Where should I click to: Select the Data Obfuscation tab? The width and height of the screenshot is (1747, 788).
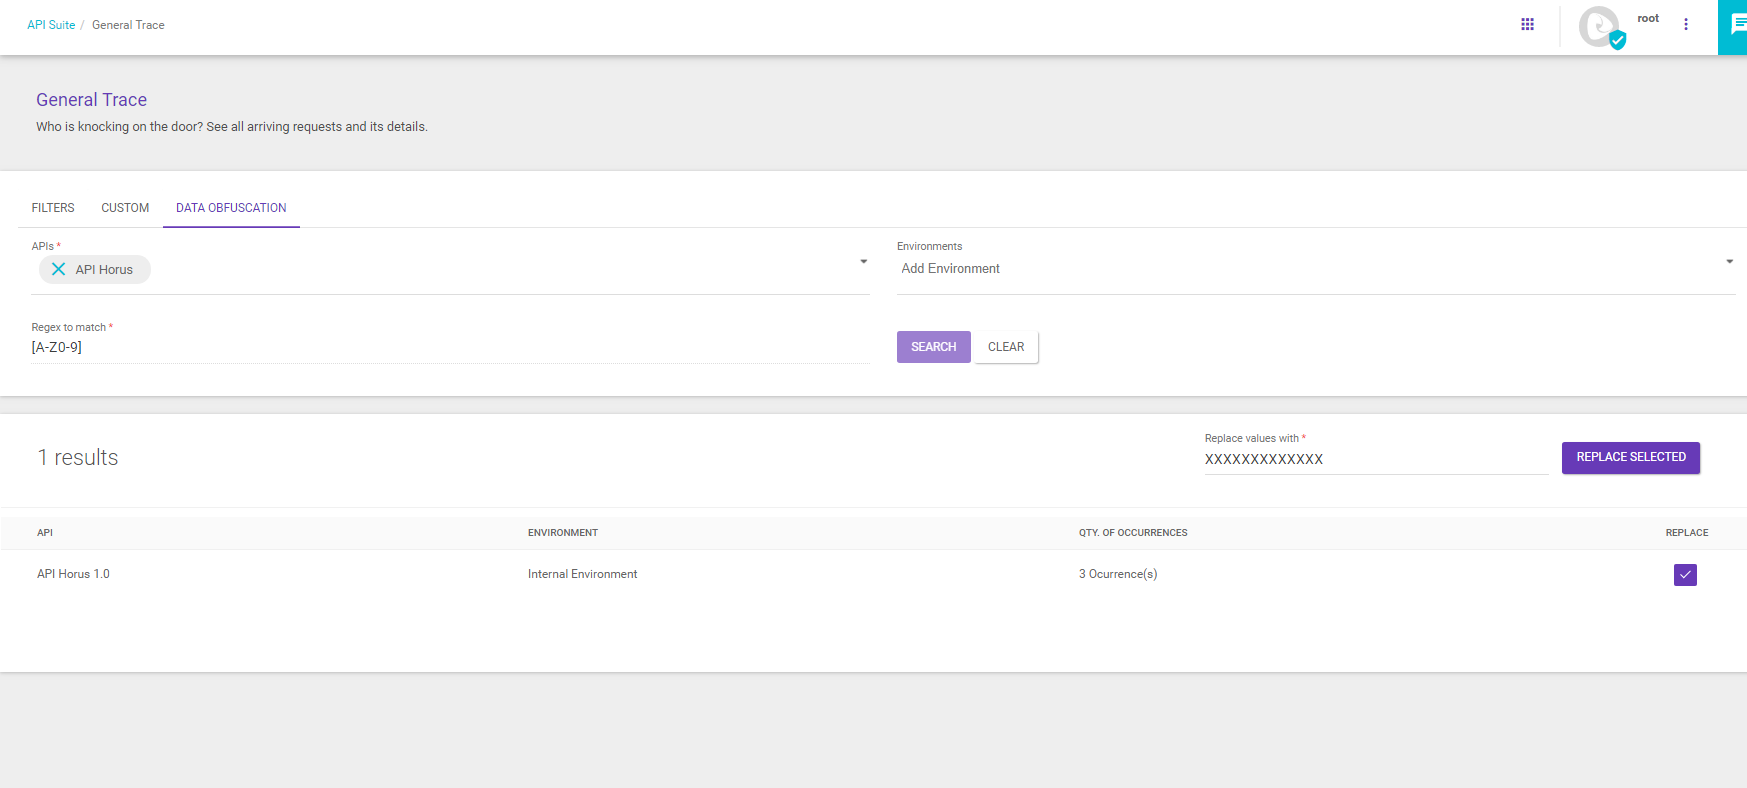tap(231, 208)
